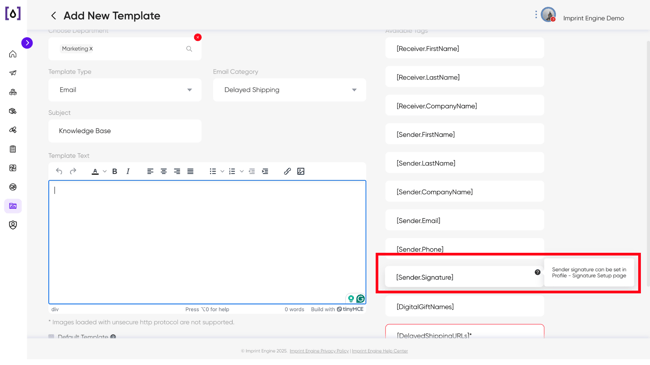Open the user avatar profile picture
This screenshot has width=650, height=365.
548,15
